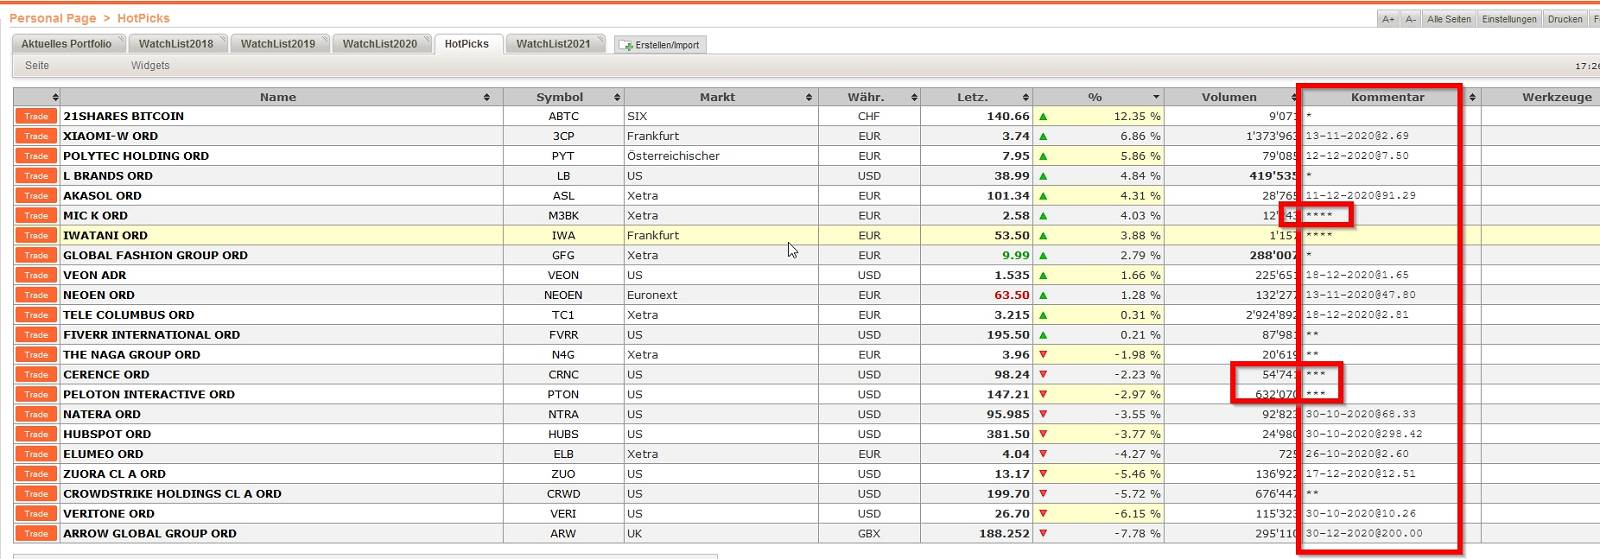The width and height of the screenshot is (1600, 559).
Task: Click the 12.35 % change value
Action: point(1137,116)
